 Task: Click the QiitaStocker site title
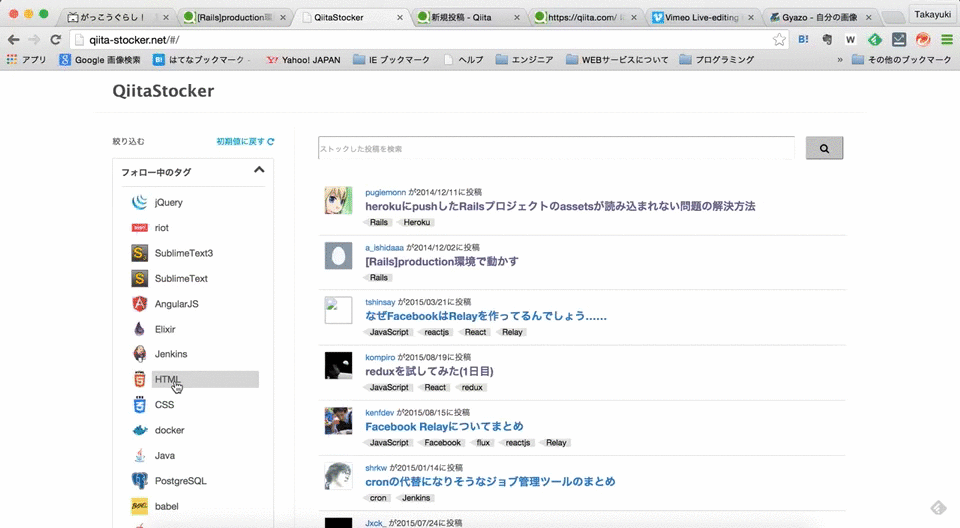point(163,91)
